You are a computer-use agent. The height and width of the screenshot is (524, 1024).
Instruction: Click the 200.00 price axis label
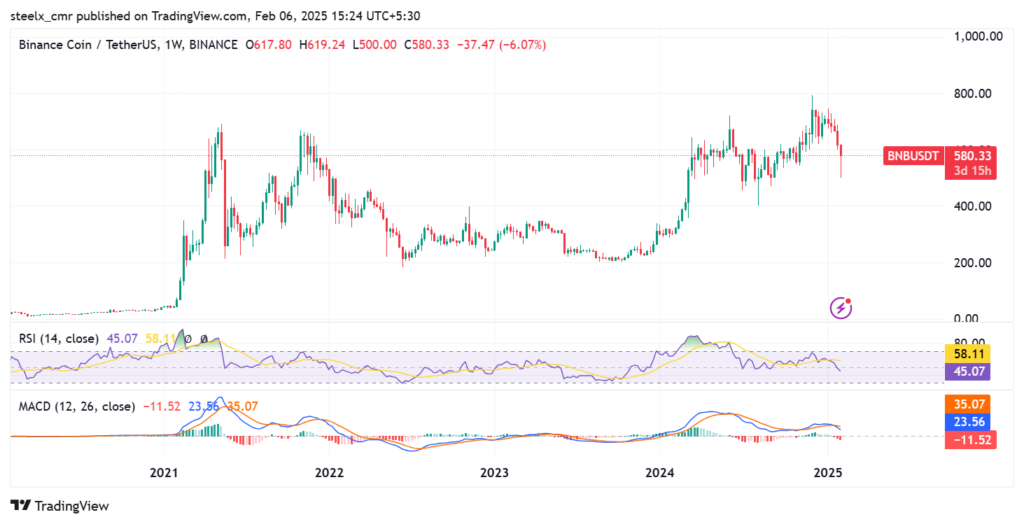pos(971,263)
